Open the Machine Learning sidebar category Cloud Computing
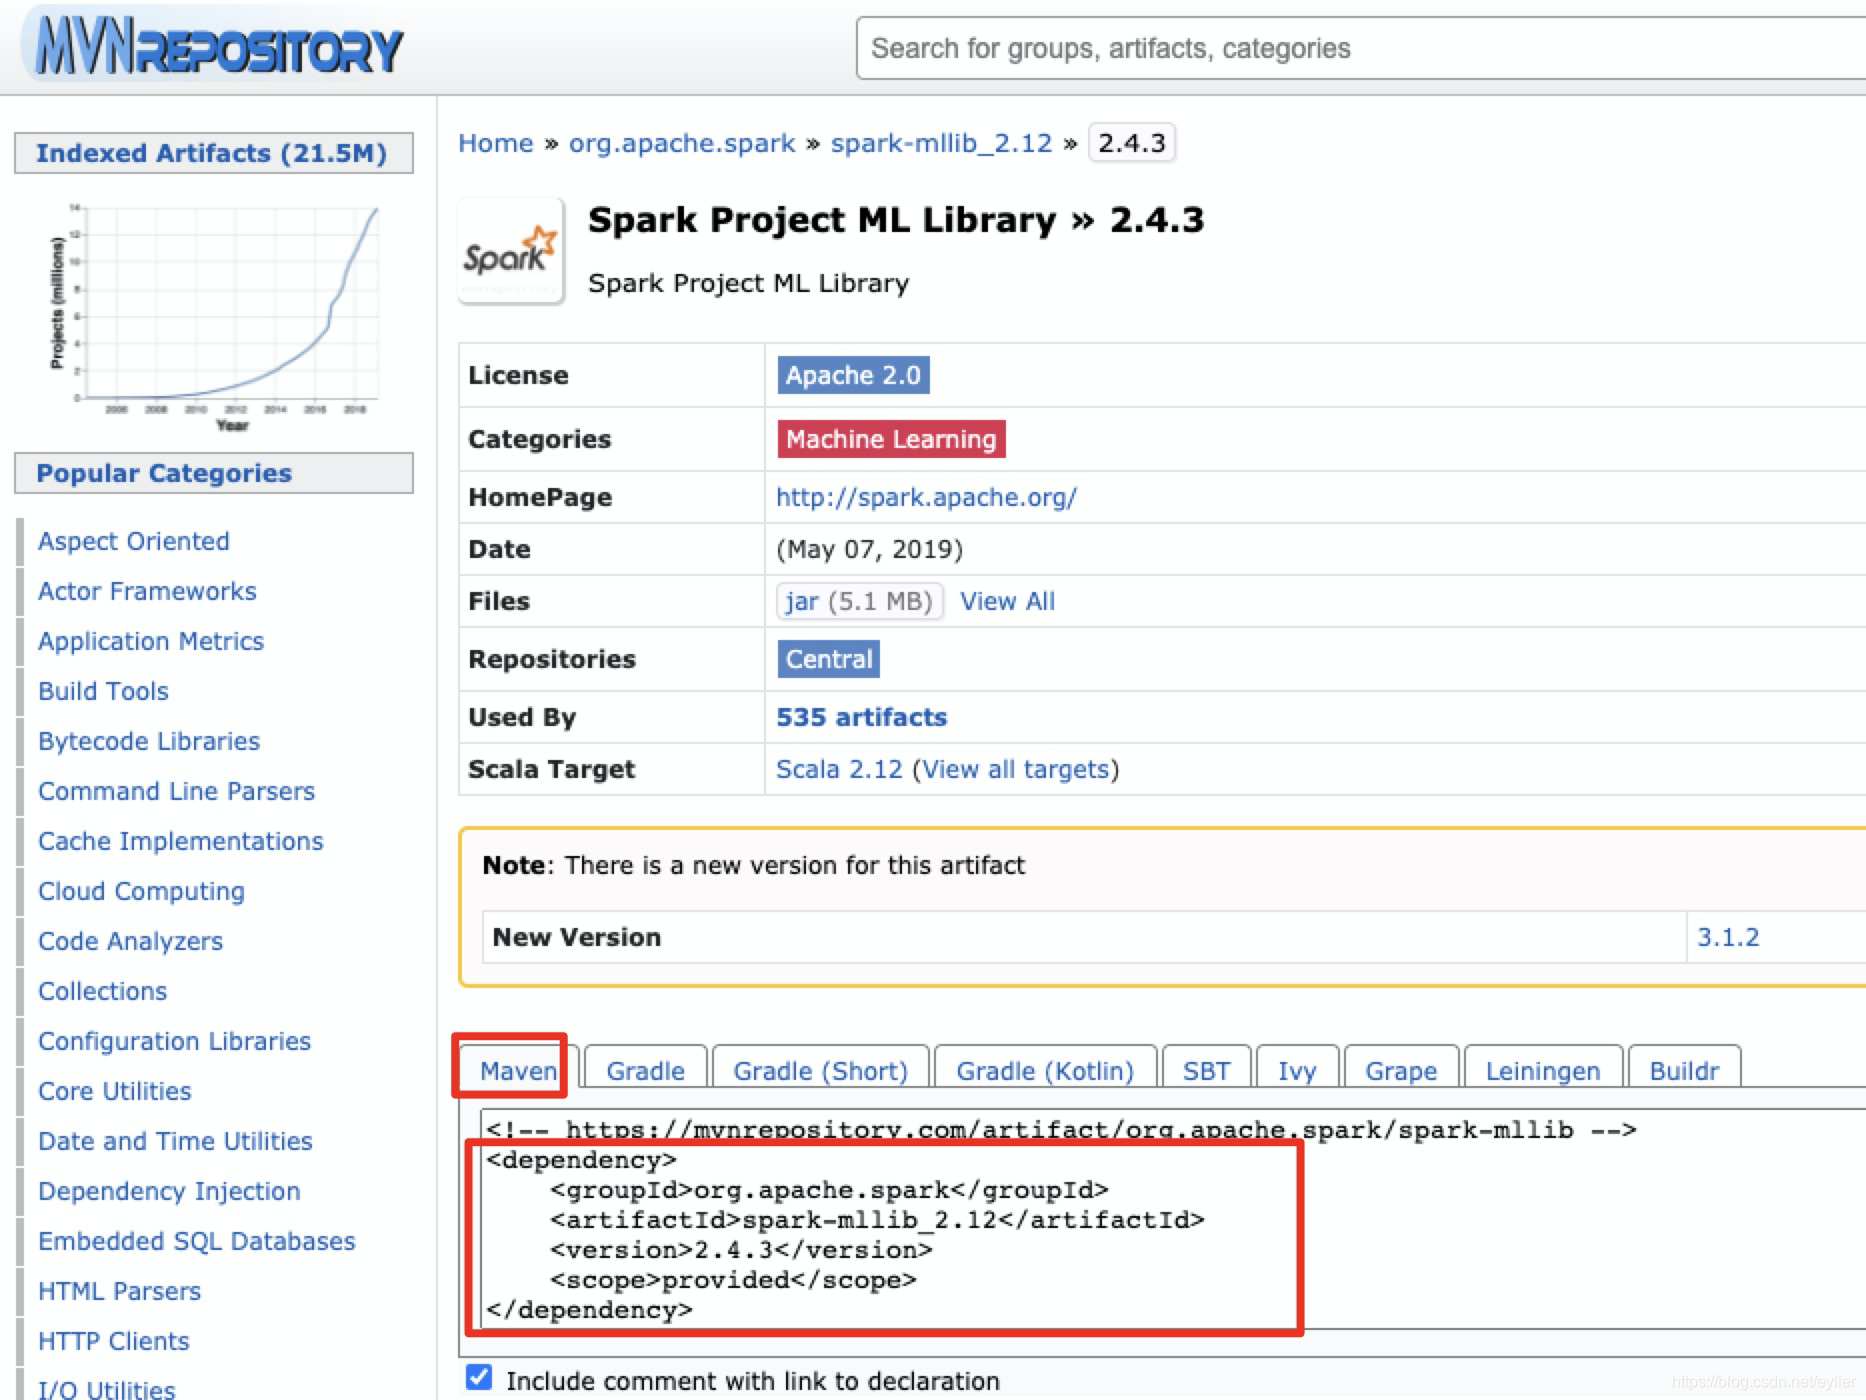Image resolution: width=1866 pixels, height=1400 pixels. [141, 890]
